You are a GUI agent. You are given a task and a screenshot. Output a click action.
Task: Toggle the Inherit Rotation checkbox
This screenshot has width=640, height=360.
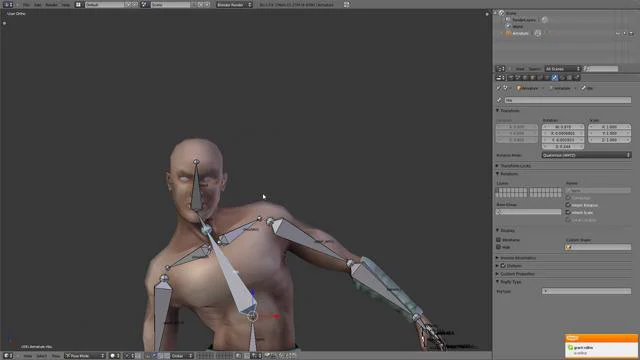(x=568, y=205)
